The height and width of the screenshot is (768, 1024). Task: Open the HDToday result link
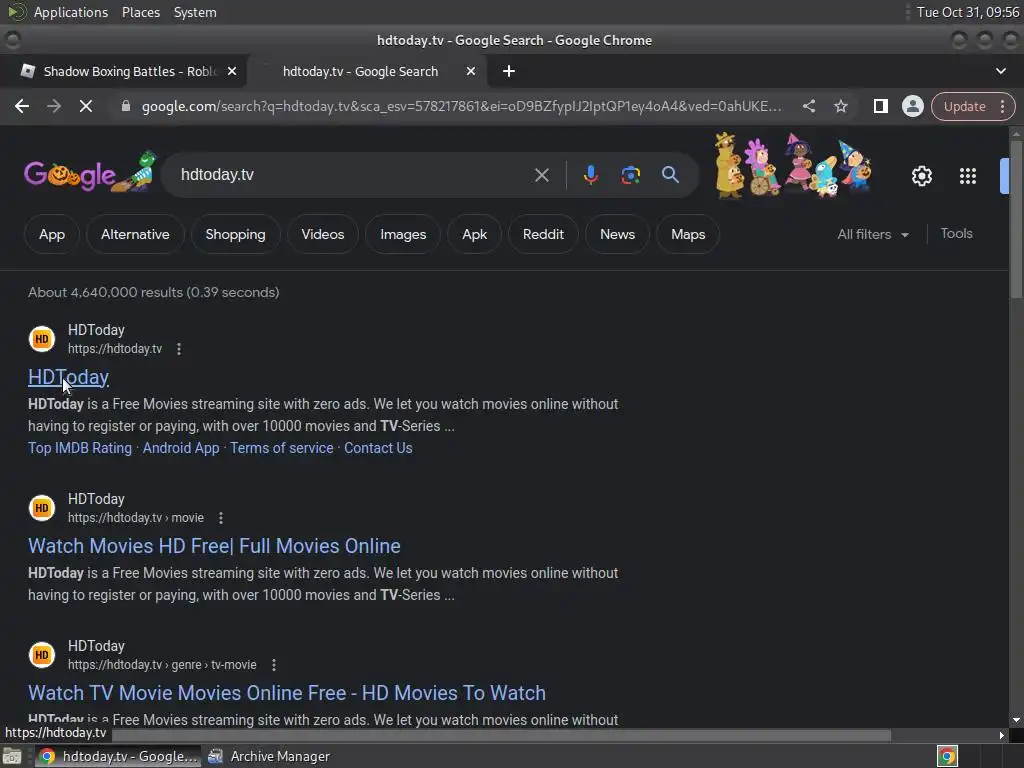coord(69,377)
